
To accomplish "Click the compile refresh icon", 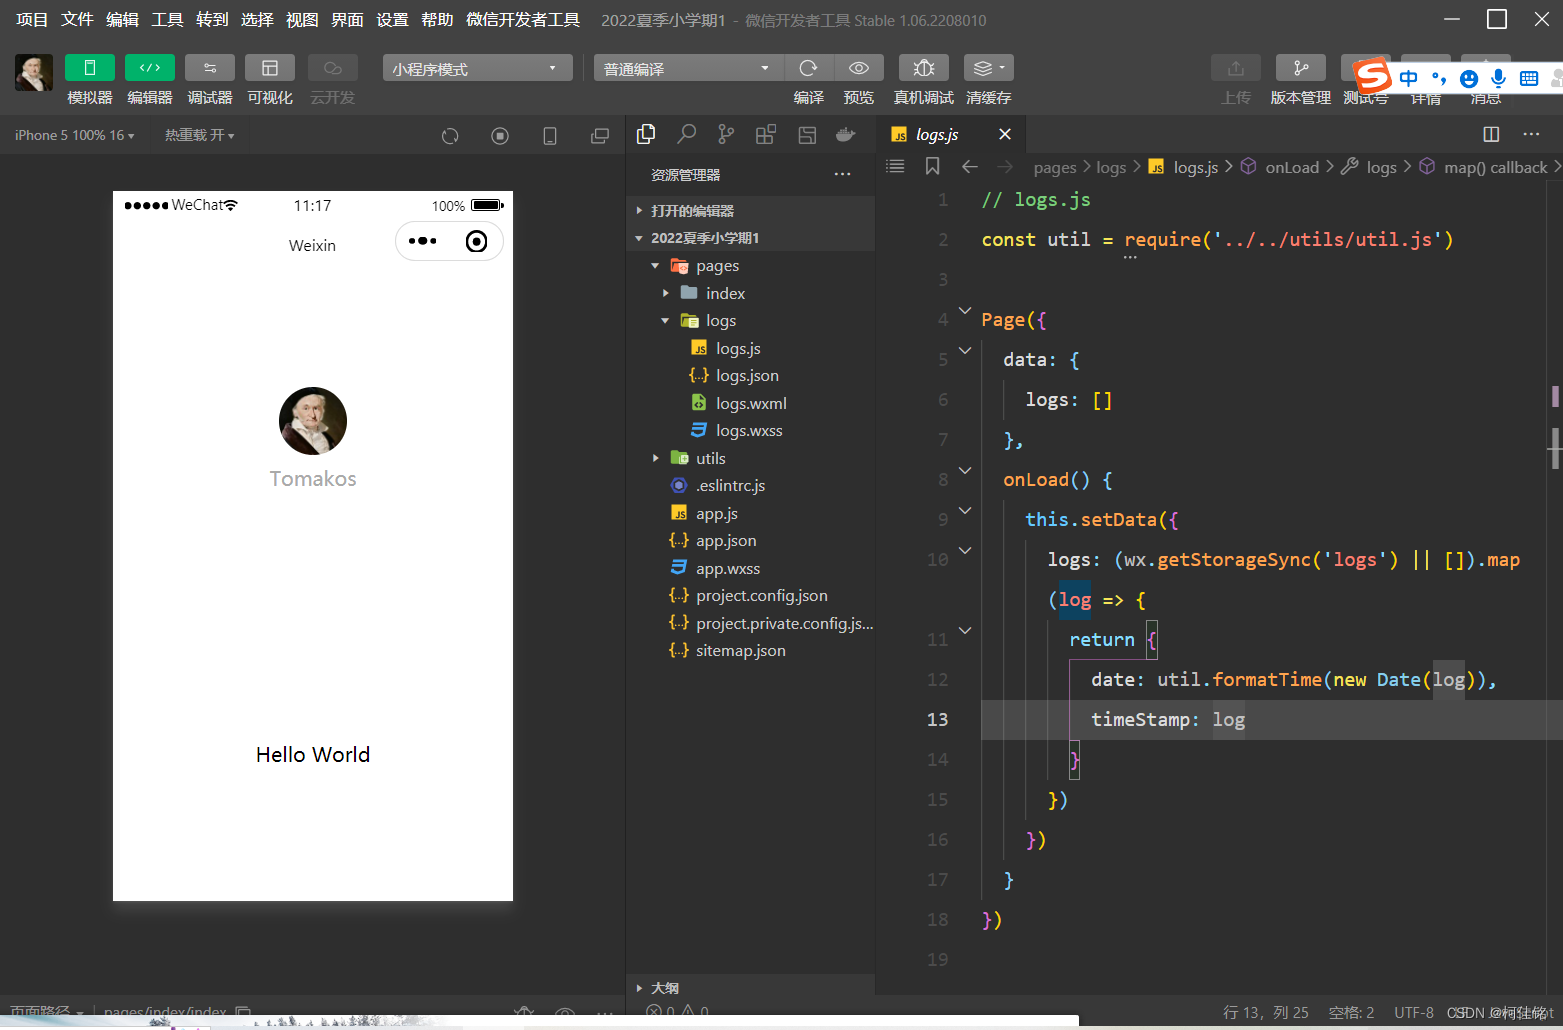I will tap(809, 68).
